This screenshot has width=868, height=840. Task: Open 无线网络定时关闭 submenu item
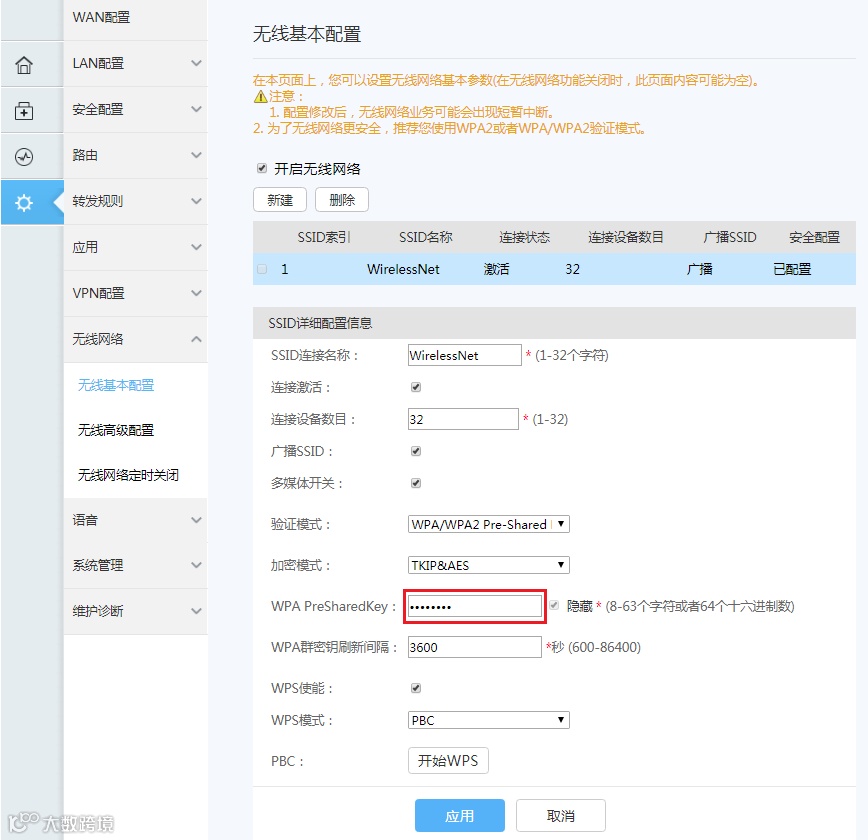click(x=128, y=475)
